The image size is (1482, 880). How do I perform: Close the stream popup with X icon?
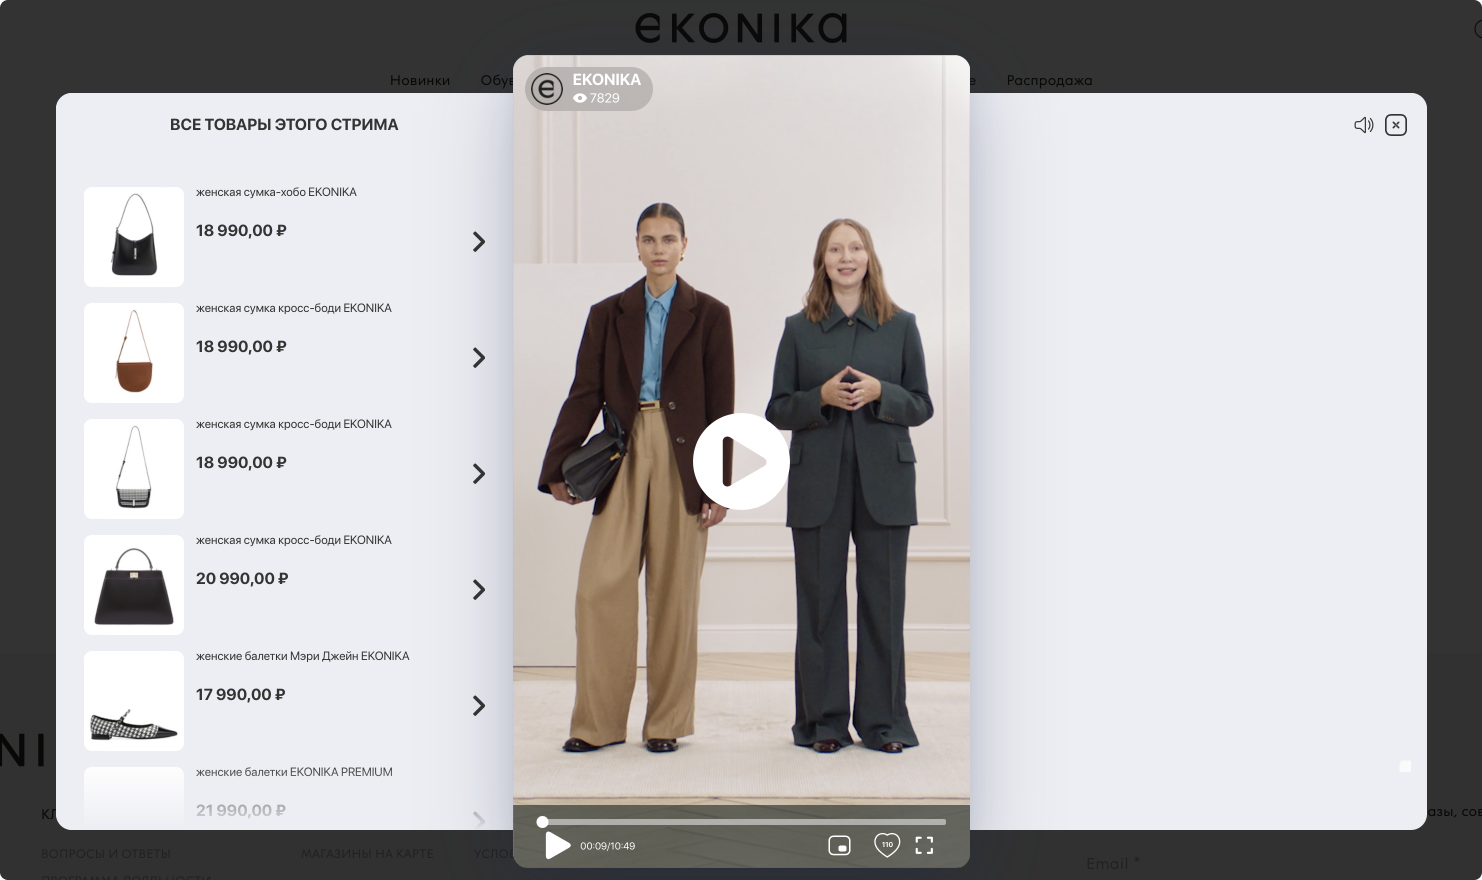(1396, 125)
